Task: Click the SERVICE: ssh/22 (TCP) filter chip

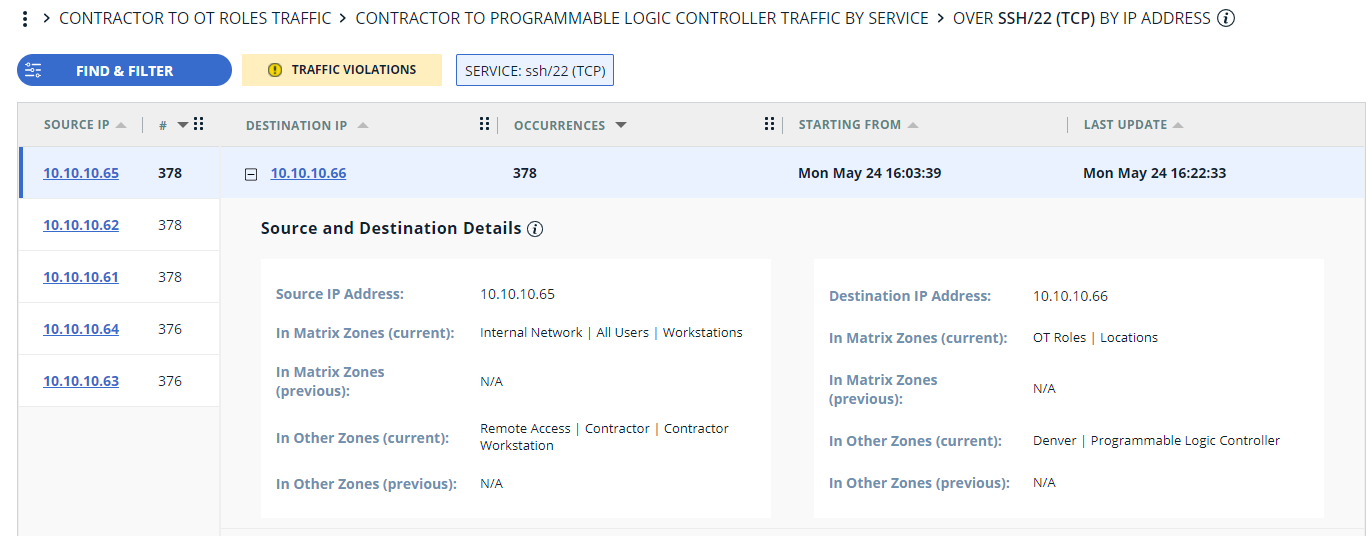Action: 535,71
